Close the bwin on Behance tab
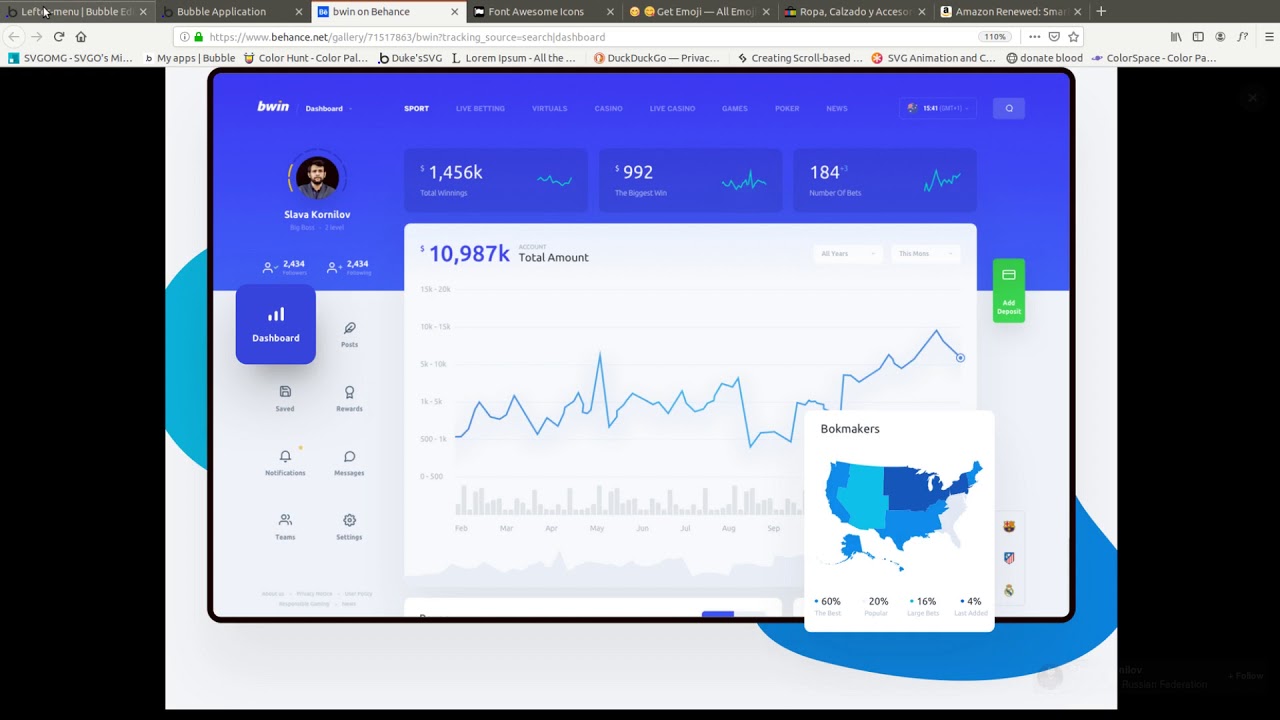The image size is (1280, 720). point(455,12)
